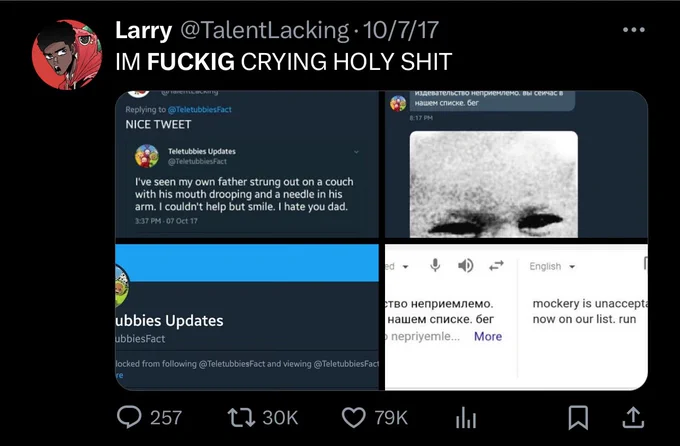Viewport: 680px width, 446px height.
Task: Open the reply comment icon
Action: coord(129,417)
